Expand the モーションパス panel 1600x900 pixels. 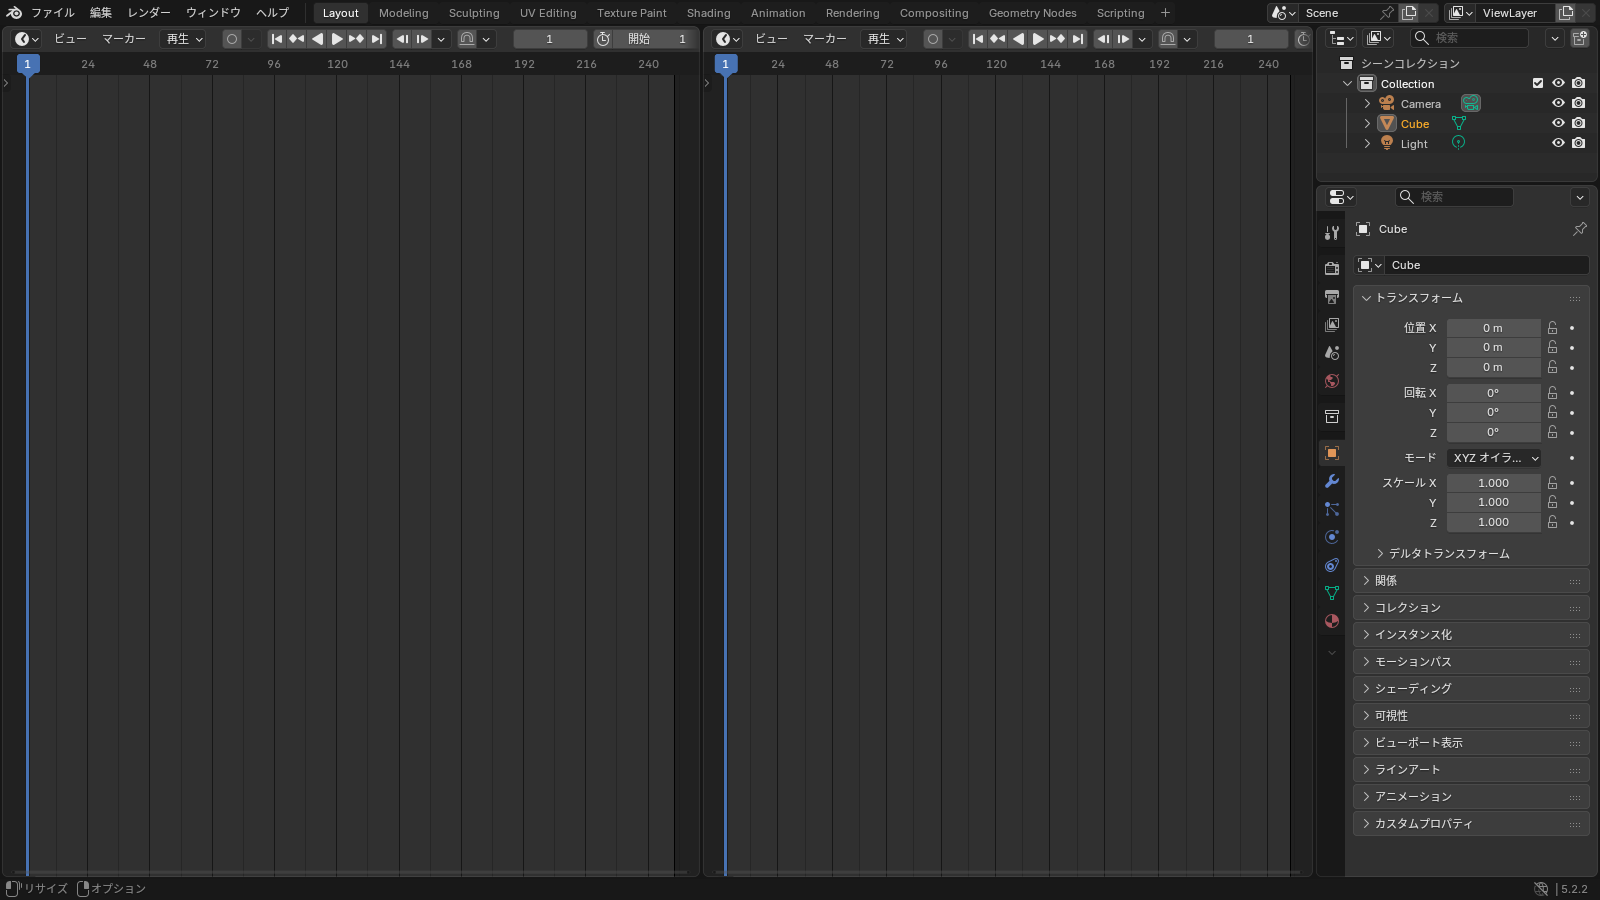tap(1471, 661)
